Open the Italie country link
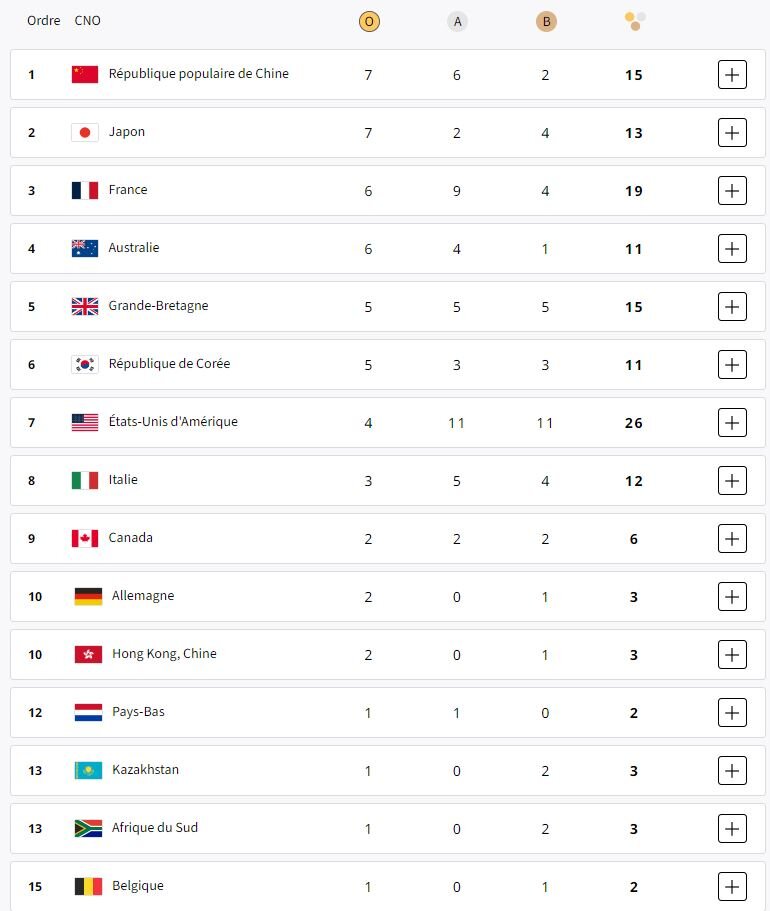This screenshot has height=911, width=770. point(123,480)
